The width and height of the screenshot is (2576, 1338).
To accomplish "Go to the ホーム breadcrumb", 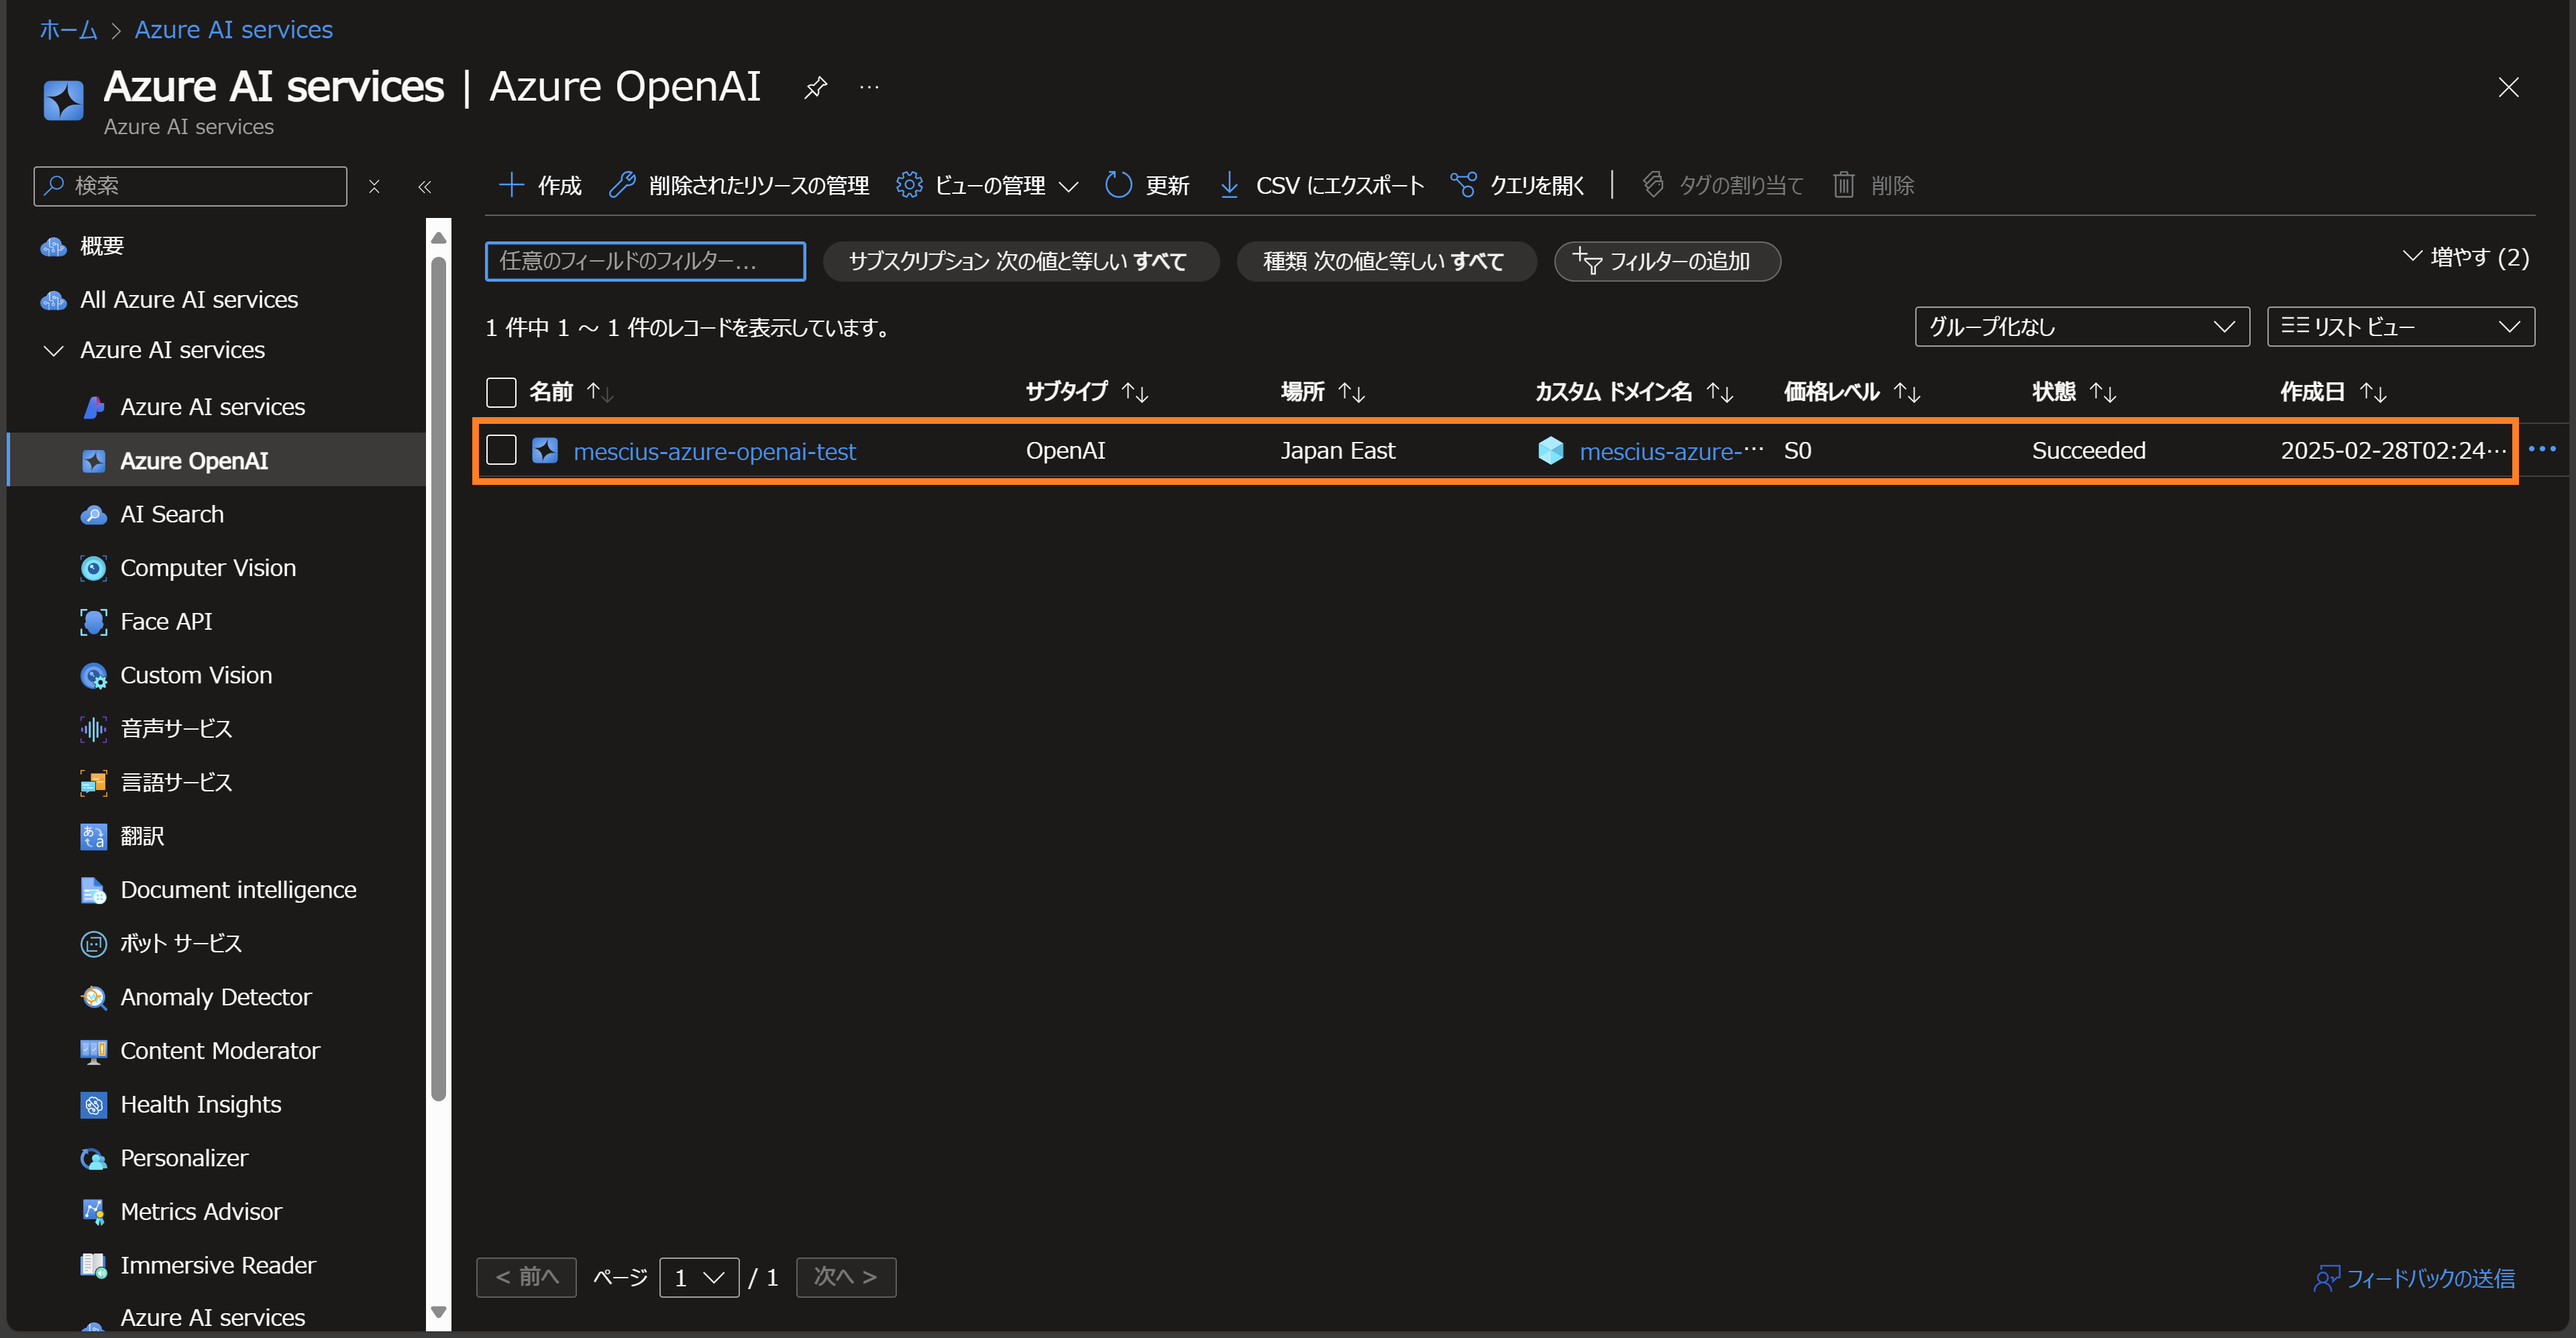I will point(68,30).
